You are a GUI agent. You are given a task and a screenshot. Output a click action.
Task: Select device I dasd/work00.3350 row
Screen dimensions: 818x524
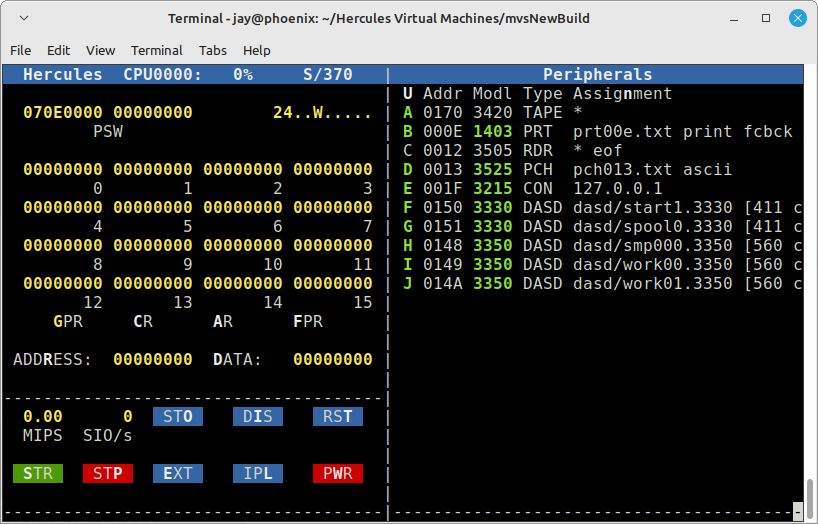click(x=603, y=265)
